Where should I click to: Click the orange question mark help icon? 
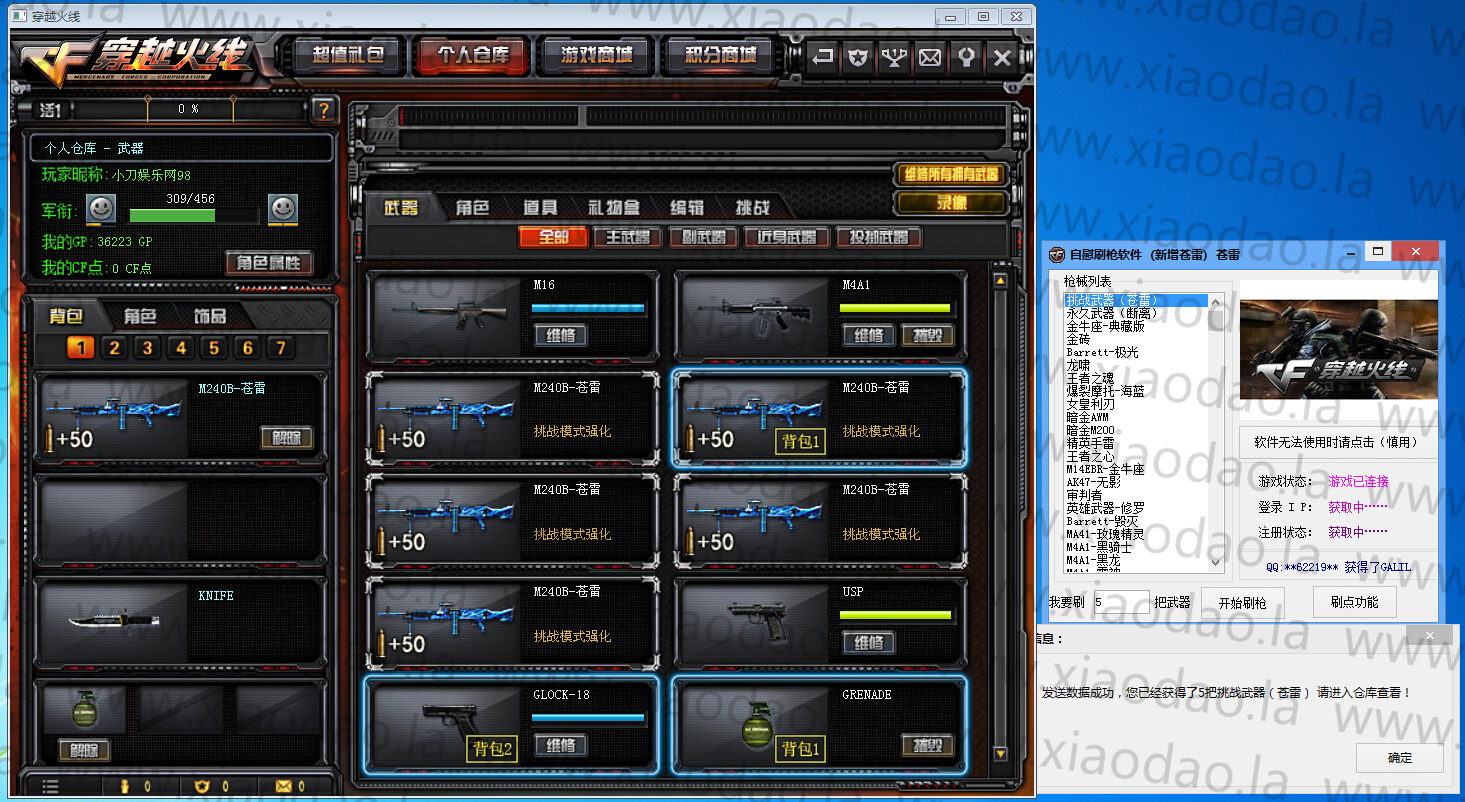323,109
